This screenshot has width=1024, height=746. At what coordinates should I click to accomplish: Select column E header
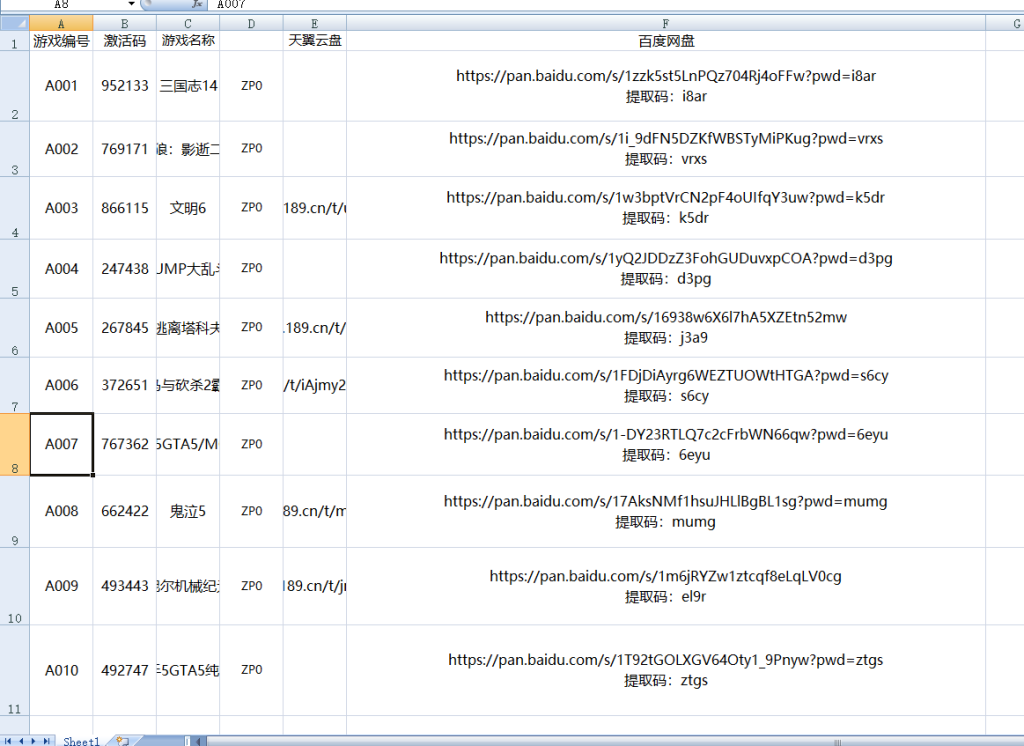coord(315,24)
